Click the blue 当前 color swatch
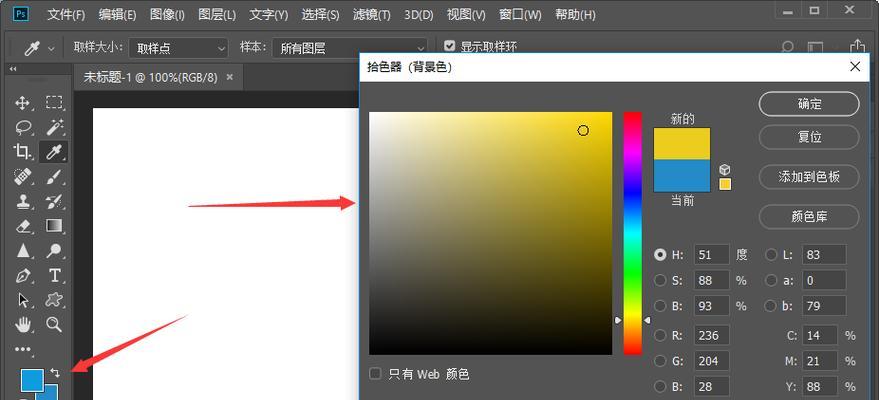The image size is (879, 400). 682,176
